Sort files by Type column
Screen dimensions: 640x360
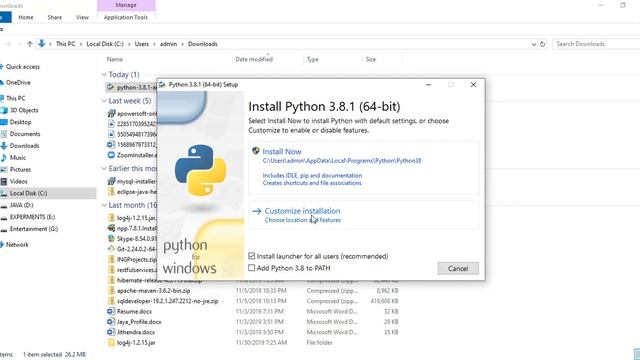pos(313,60)
